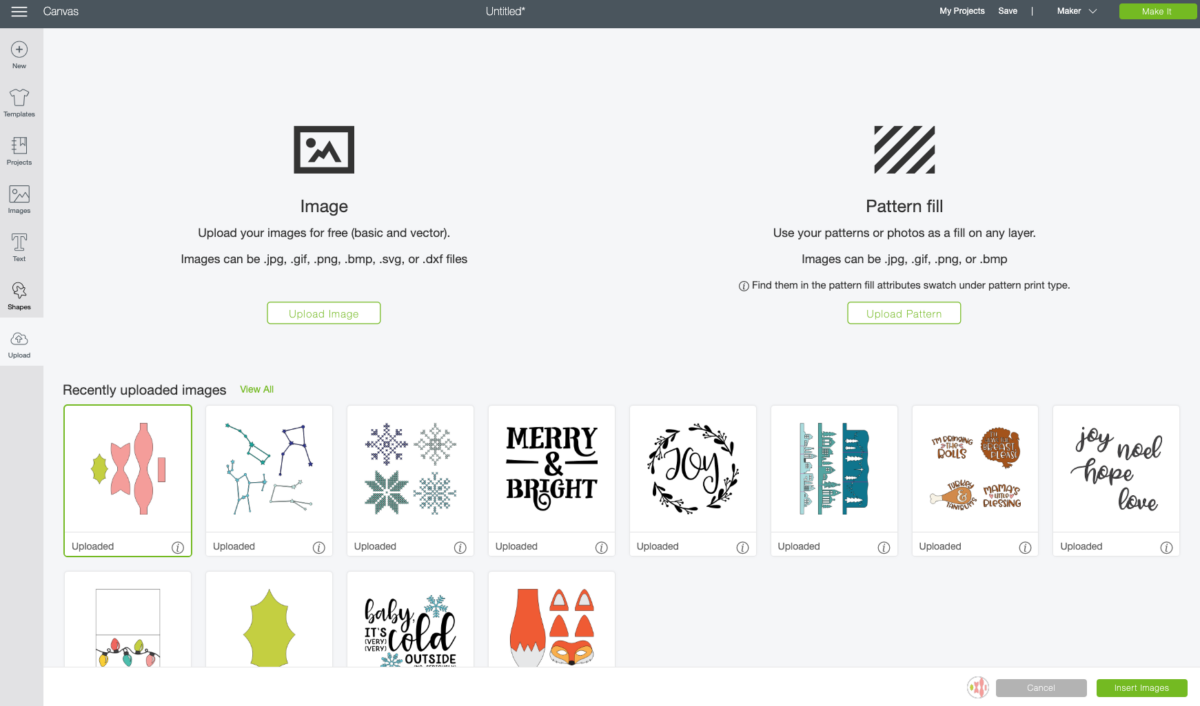Image resolution: width=1200 pixels, height=706 pixels.
Task: Click the green Make It button
Action: (x=1156, y=11)
